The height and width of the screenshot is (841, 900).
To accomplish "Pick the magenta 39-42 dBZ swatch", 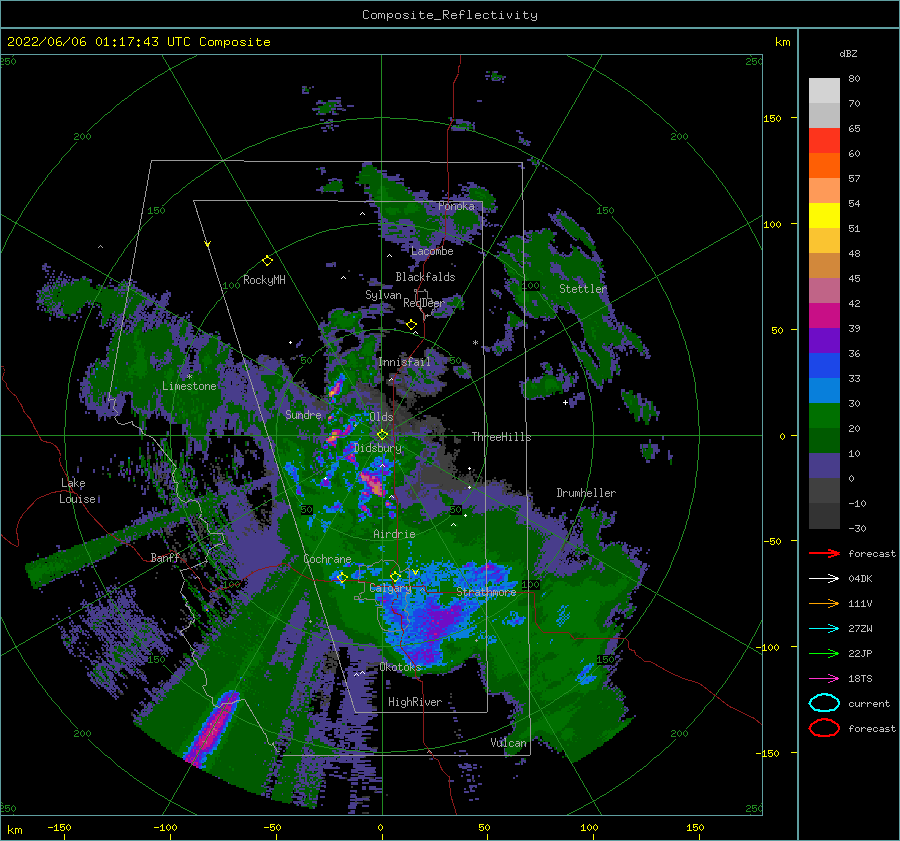I will tap(824, 316).
